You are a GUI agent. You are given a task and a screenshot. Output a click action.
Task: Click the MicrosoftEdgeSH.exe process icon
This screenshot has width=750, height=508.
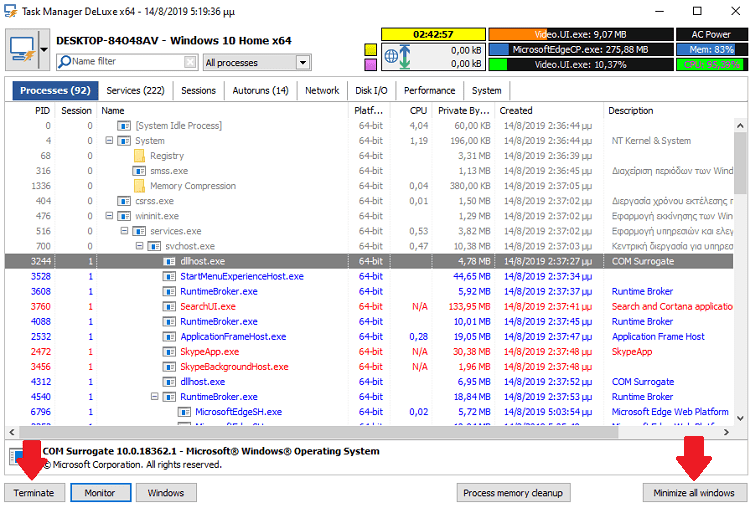click(184, 412)
